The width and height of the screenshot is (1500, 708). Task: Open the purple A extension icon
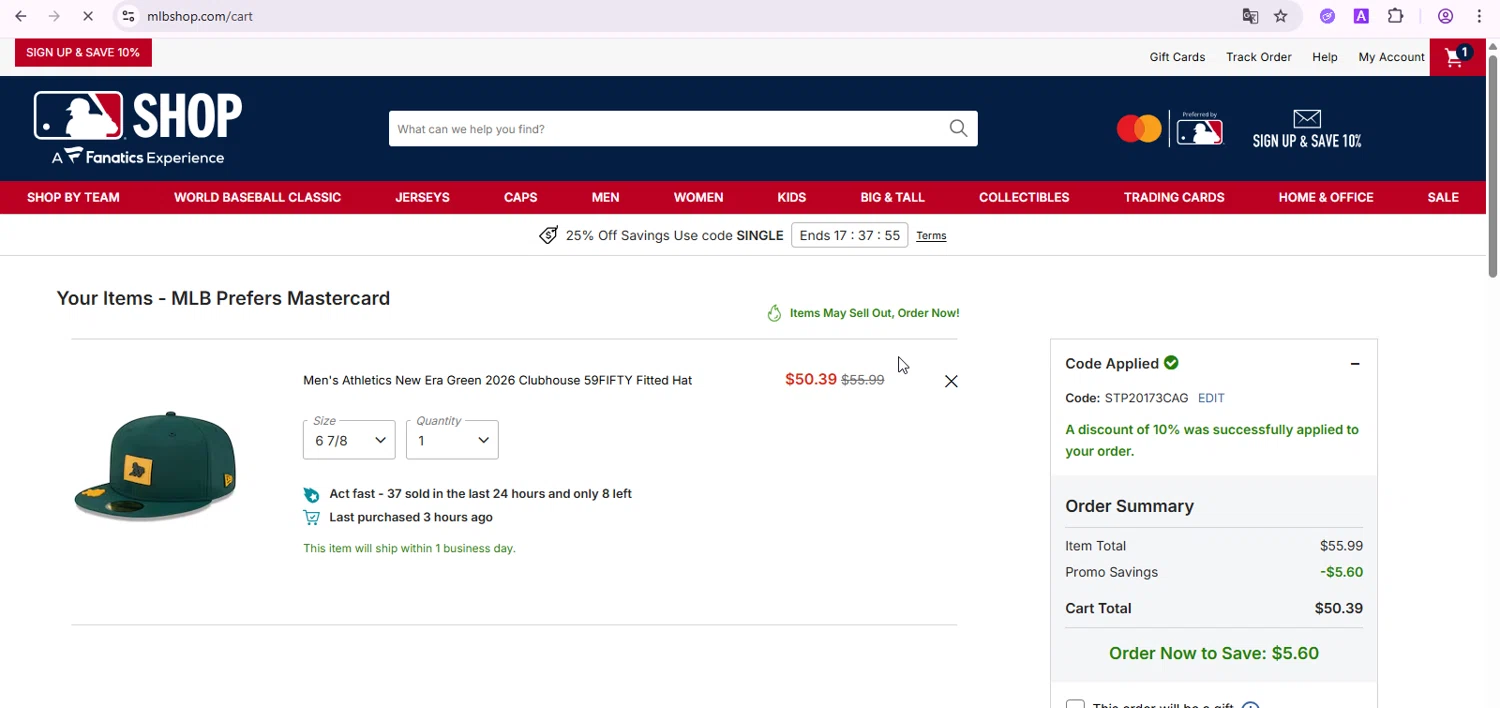point(1361,16)
